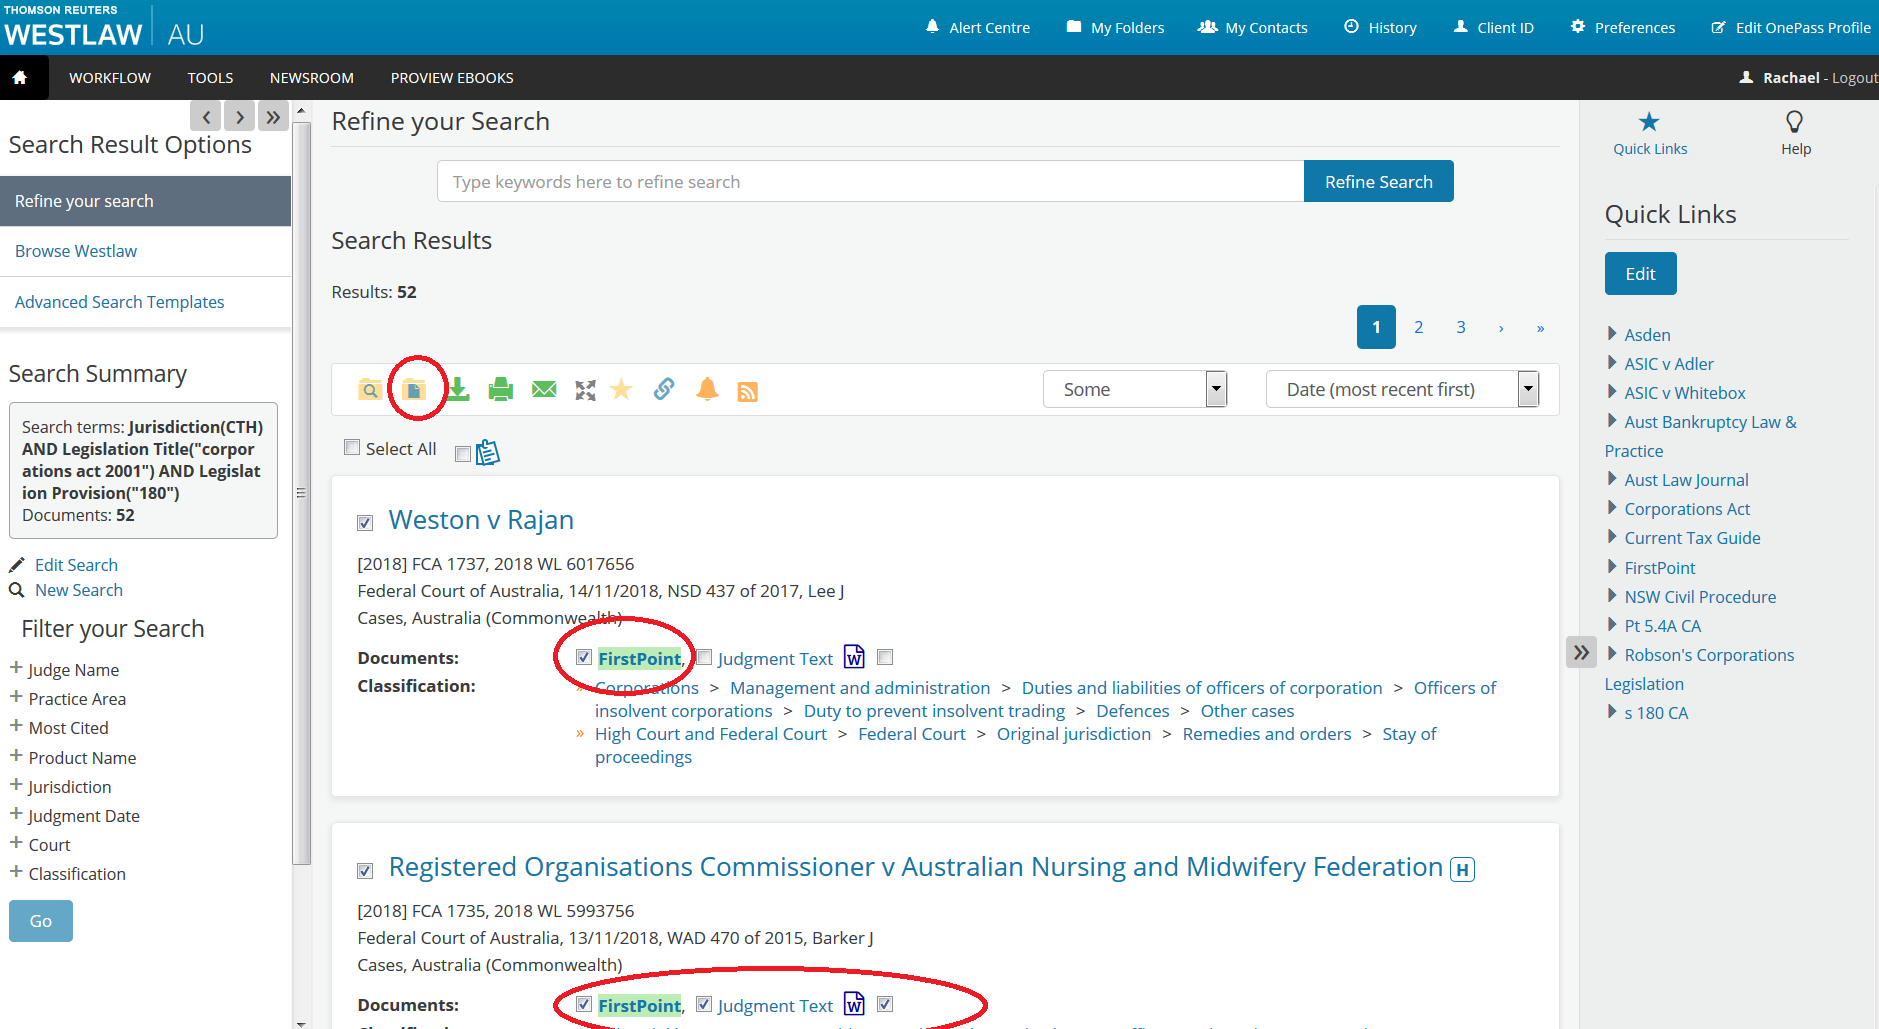Image resolution: width=1879 pixels, height=1029 pixels.
Task: Open the Date (most recent first) sort dropdown
Action: coord(1402,389)
